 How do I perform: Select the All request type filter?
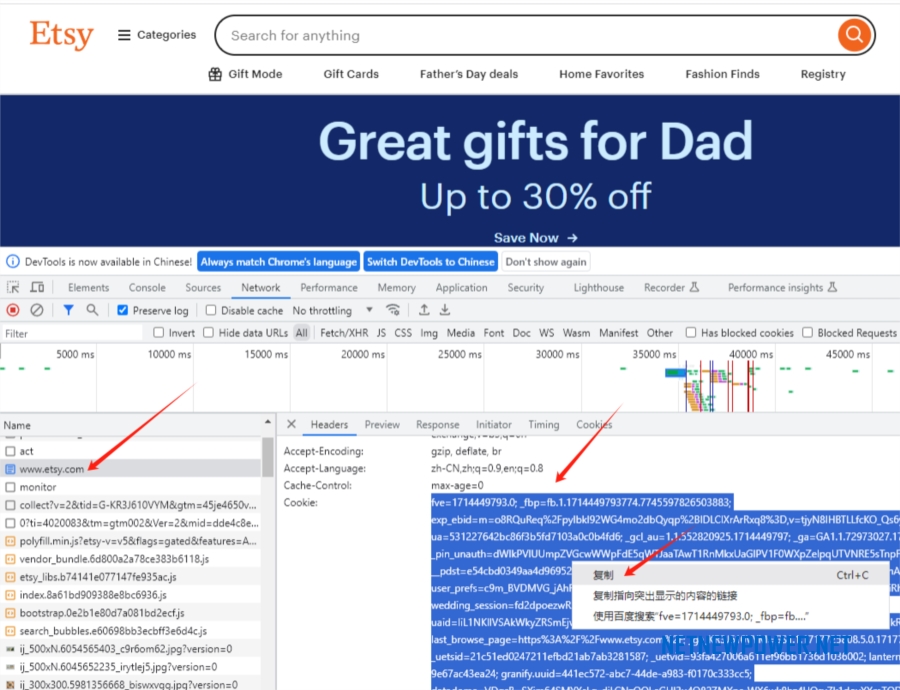pyautogui.click(x=301, y=333)
